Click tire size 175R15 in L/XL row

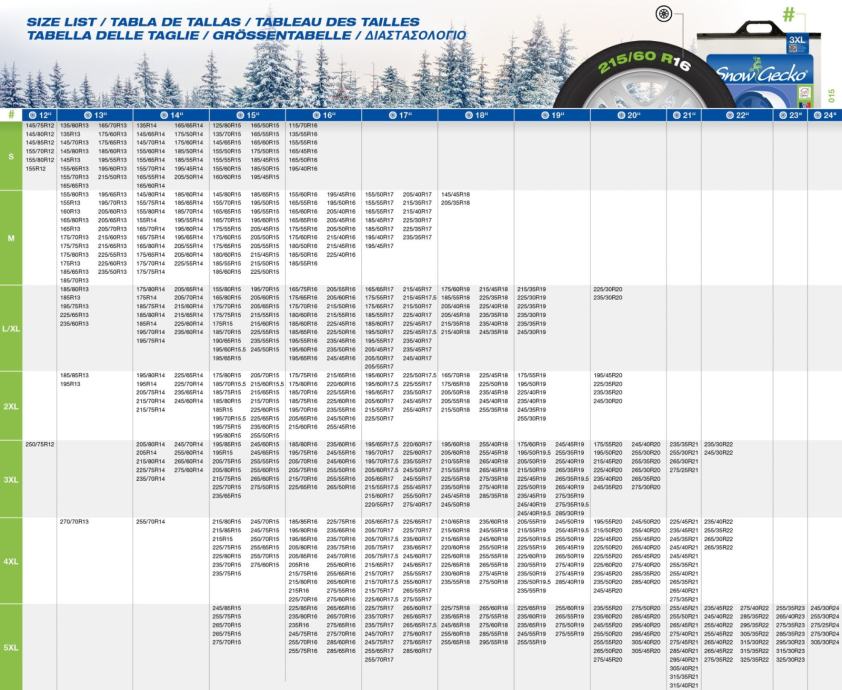(222, 323)
